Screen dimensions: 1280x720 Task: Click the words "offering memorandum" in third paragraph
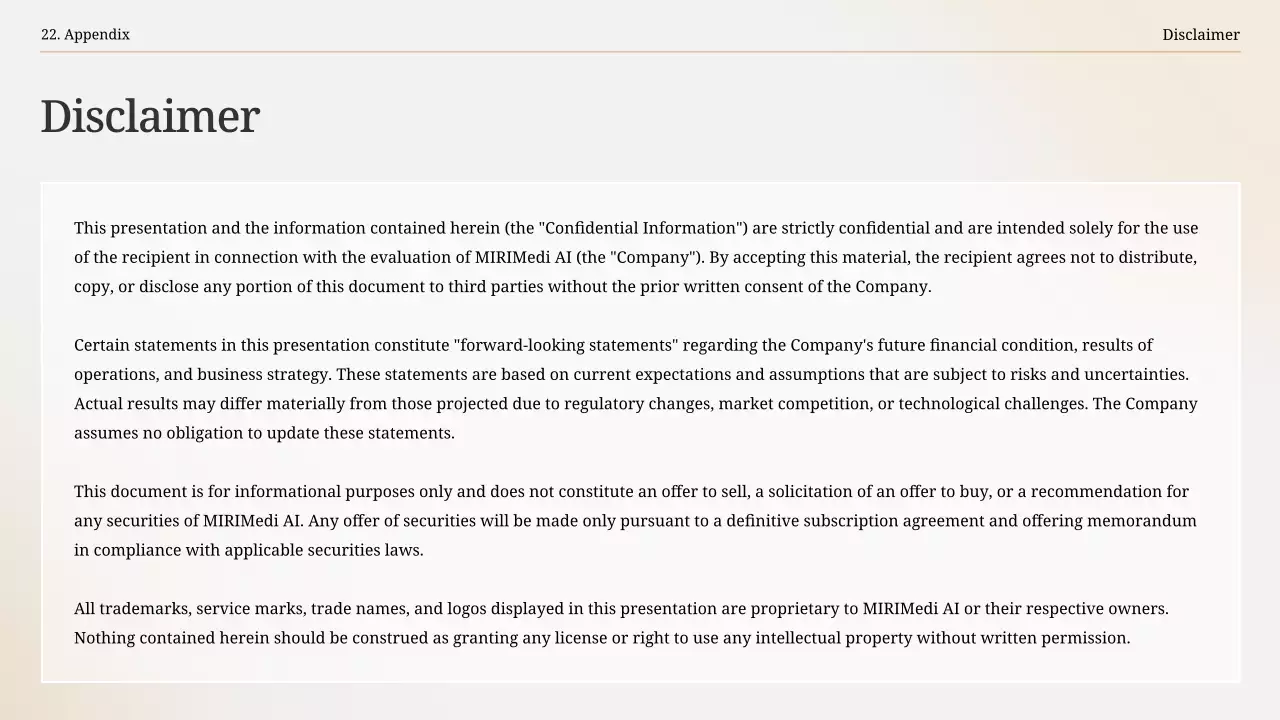1114,521
